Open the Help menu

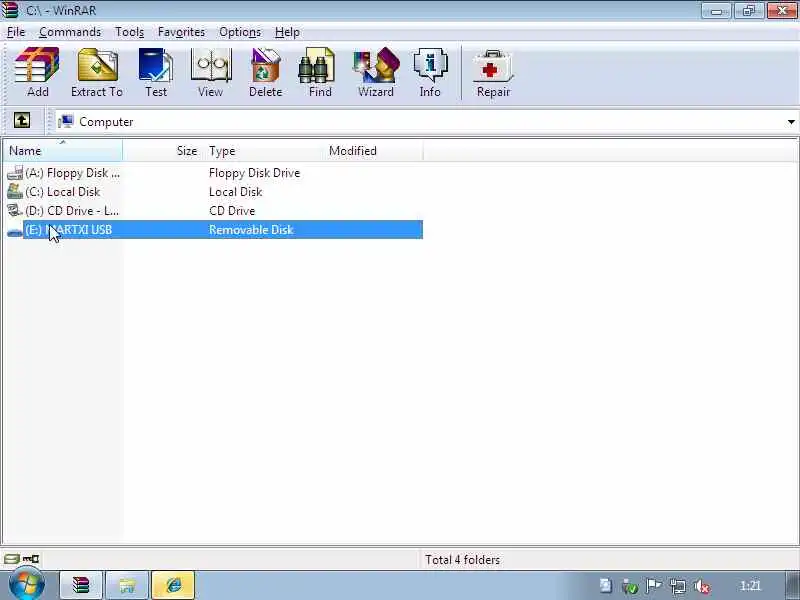(x=287, y=32)
